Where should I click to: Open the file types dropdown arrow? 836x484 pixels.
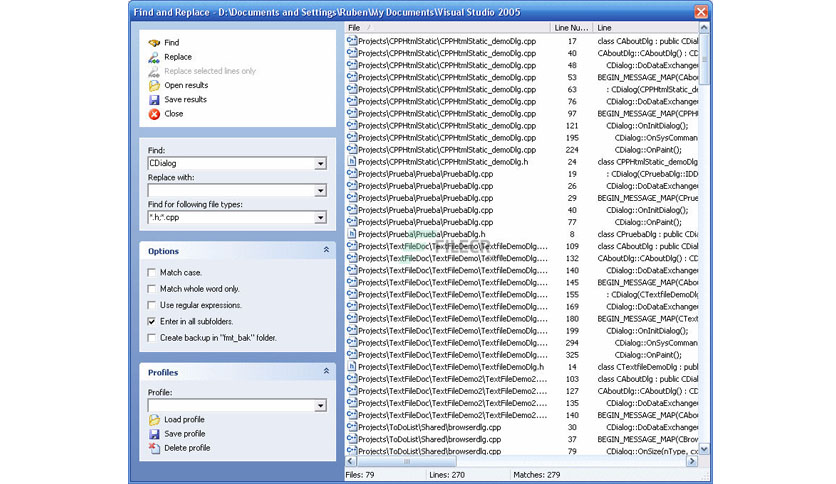click(x=320, y=217)
